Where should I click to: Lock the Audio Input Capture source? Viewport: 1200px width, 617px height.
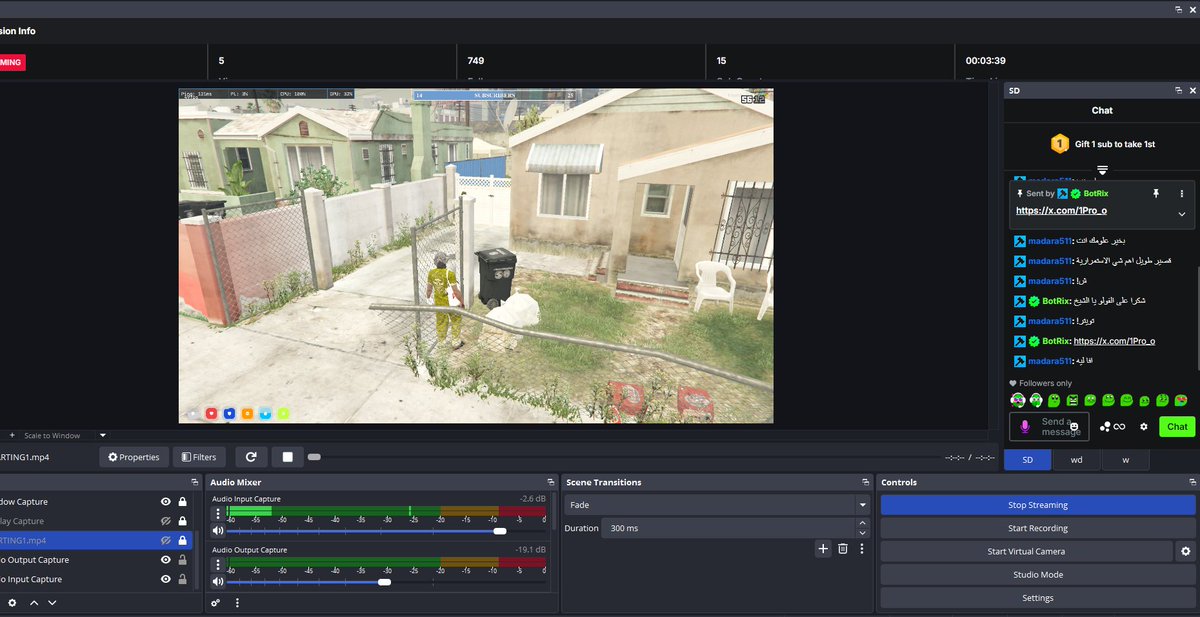point(182,579)
